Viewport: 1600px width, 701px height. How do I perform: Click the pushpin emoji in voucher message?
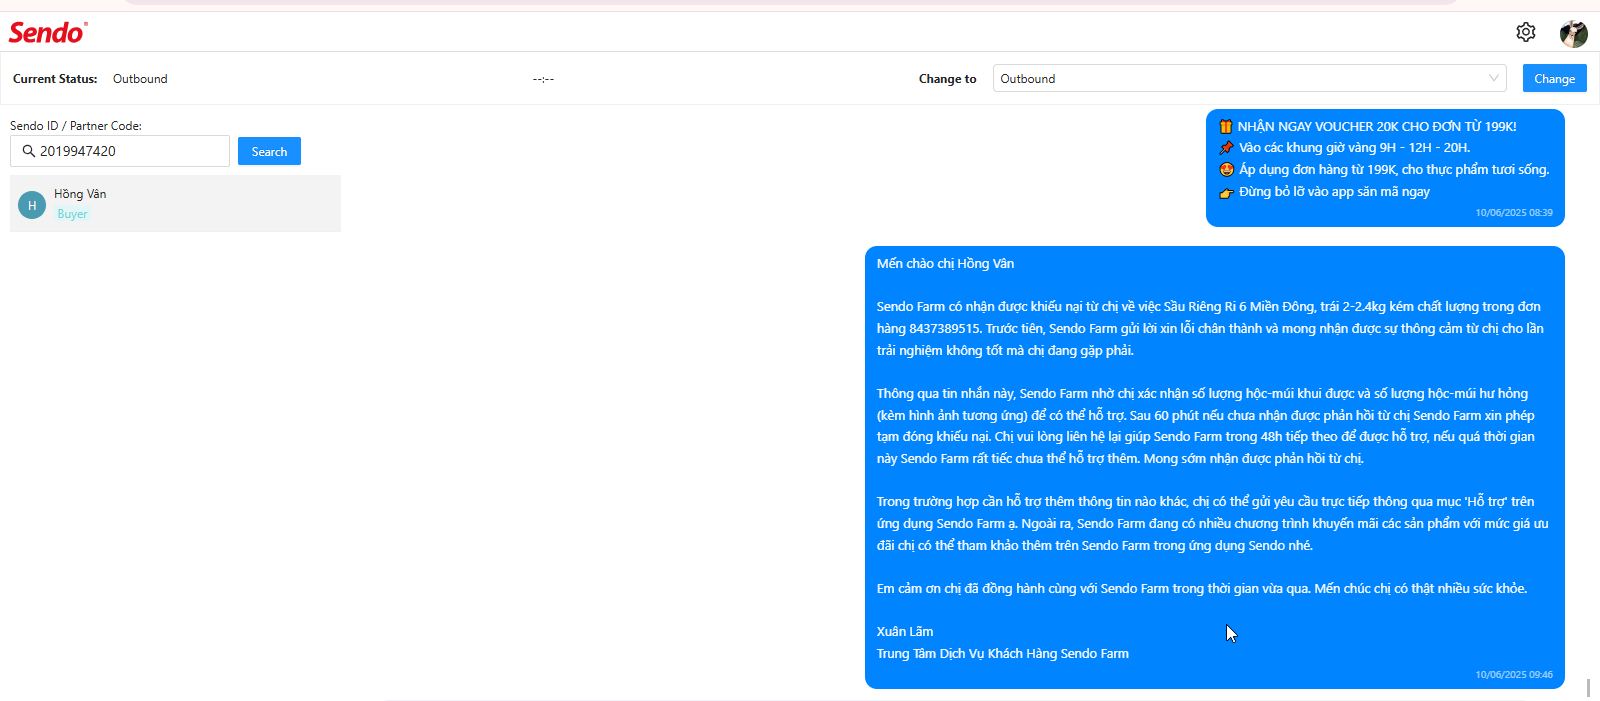(1226, 147)
